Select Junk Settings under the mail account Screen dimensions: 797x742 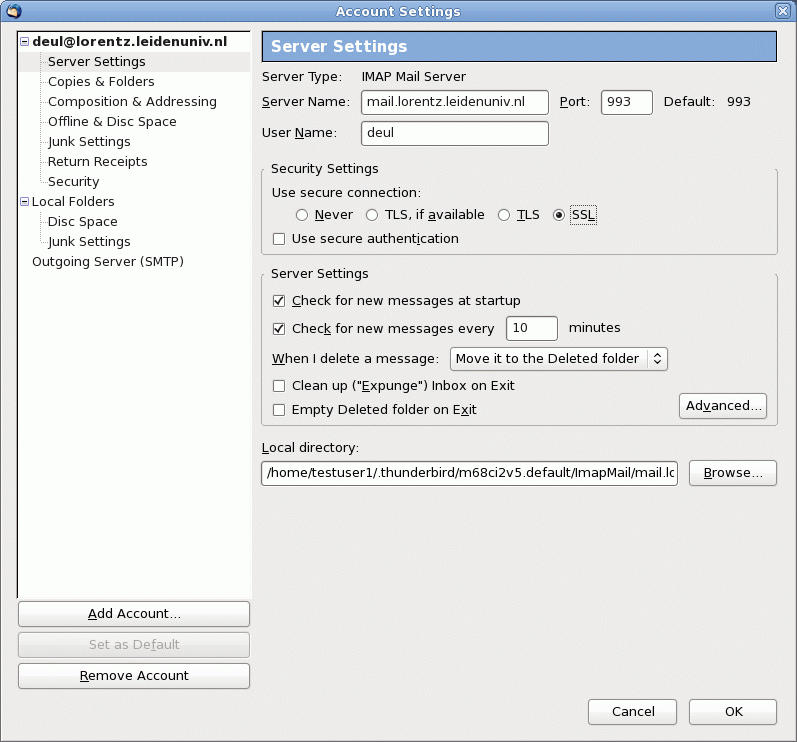tap(89, 142)
